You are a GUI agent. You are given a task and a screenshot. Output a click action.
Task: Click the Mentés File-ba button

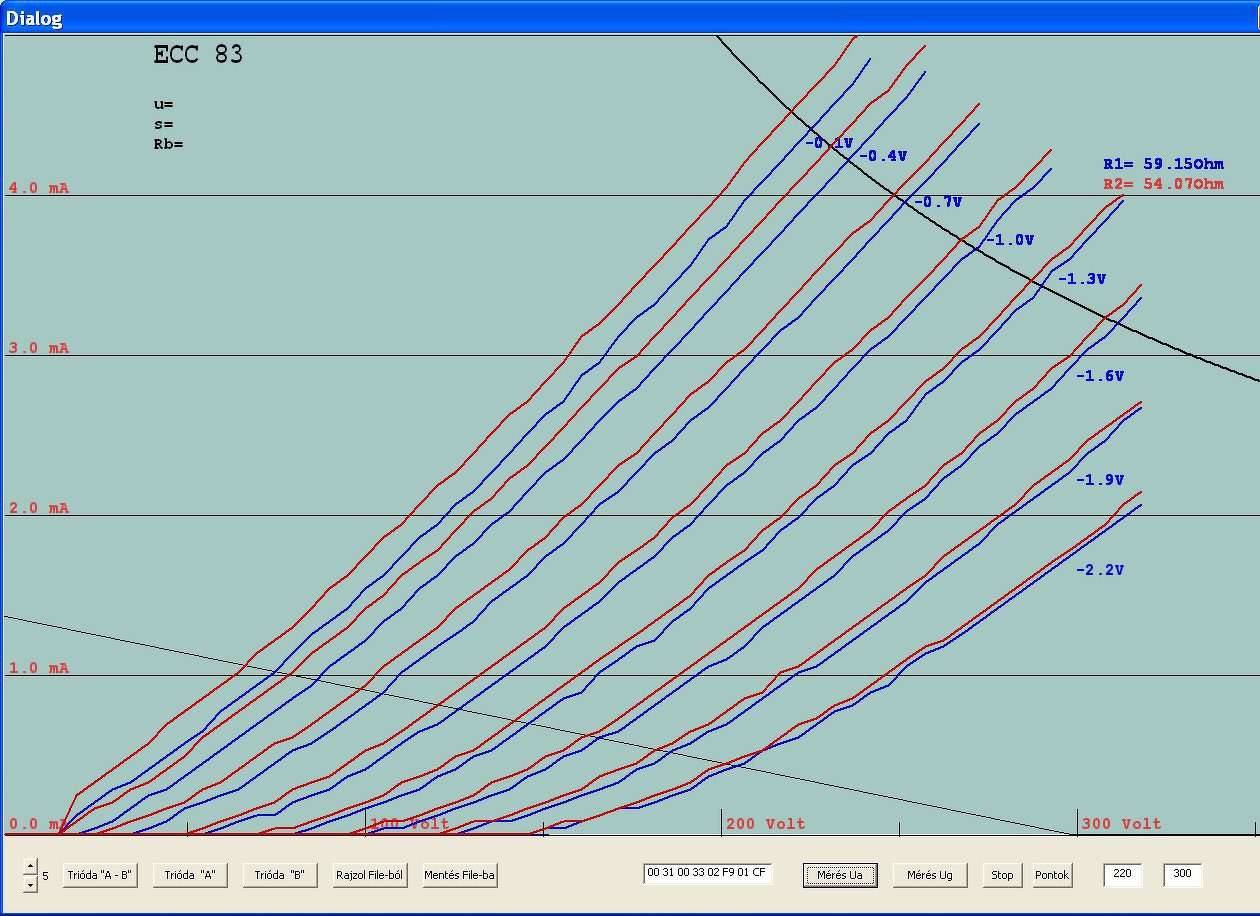pyautogui.click(x=460, y=875)
